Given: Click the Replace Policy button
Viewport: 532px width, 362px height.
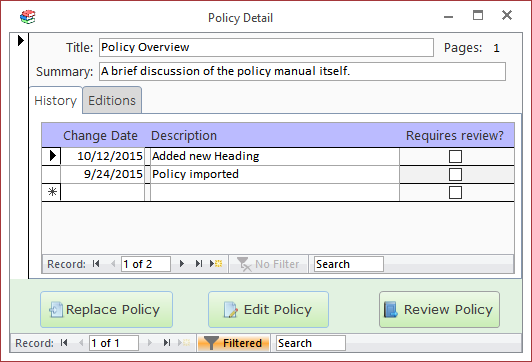Looking at the screenshot, I should pos(107,309).
